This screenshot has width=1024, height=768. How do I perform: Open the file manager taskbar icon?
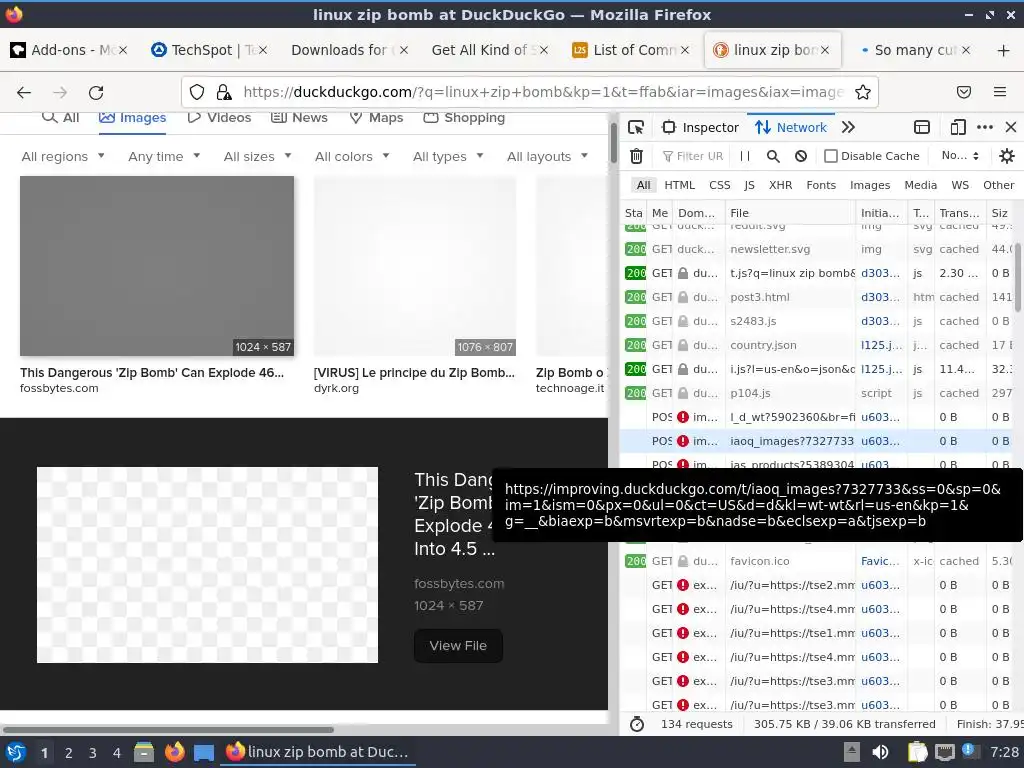pos(144,752)
